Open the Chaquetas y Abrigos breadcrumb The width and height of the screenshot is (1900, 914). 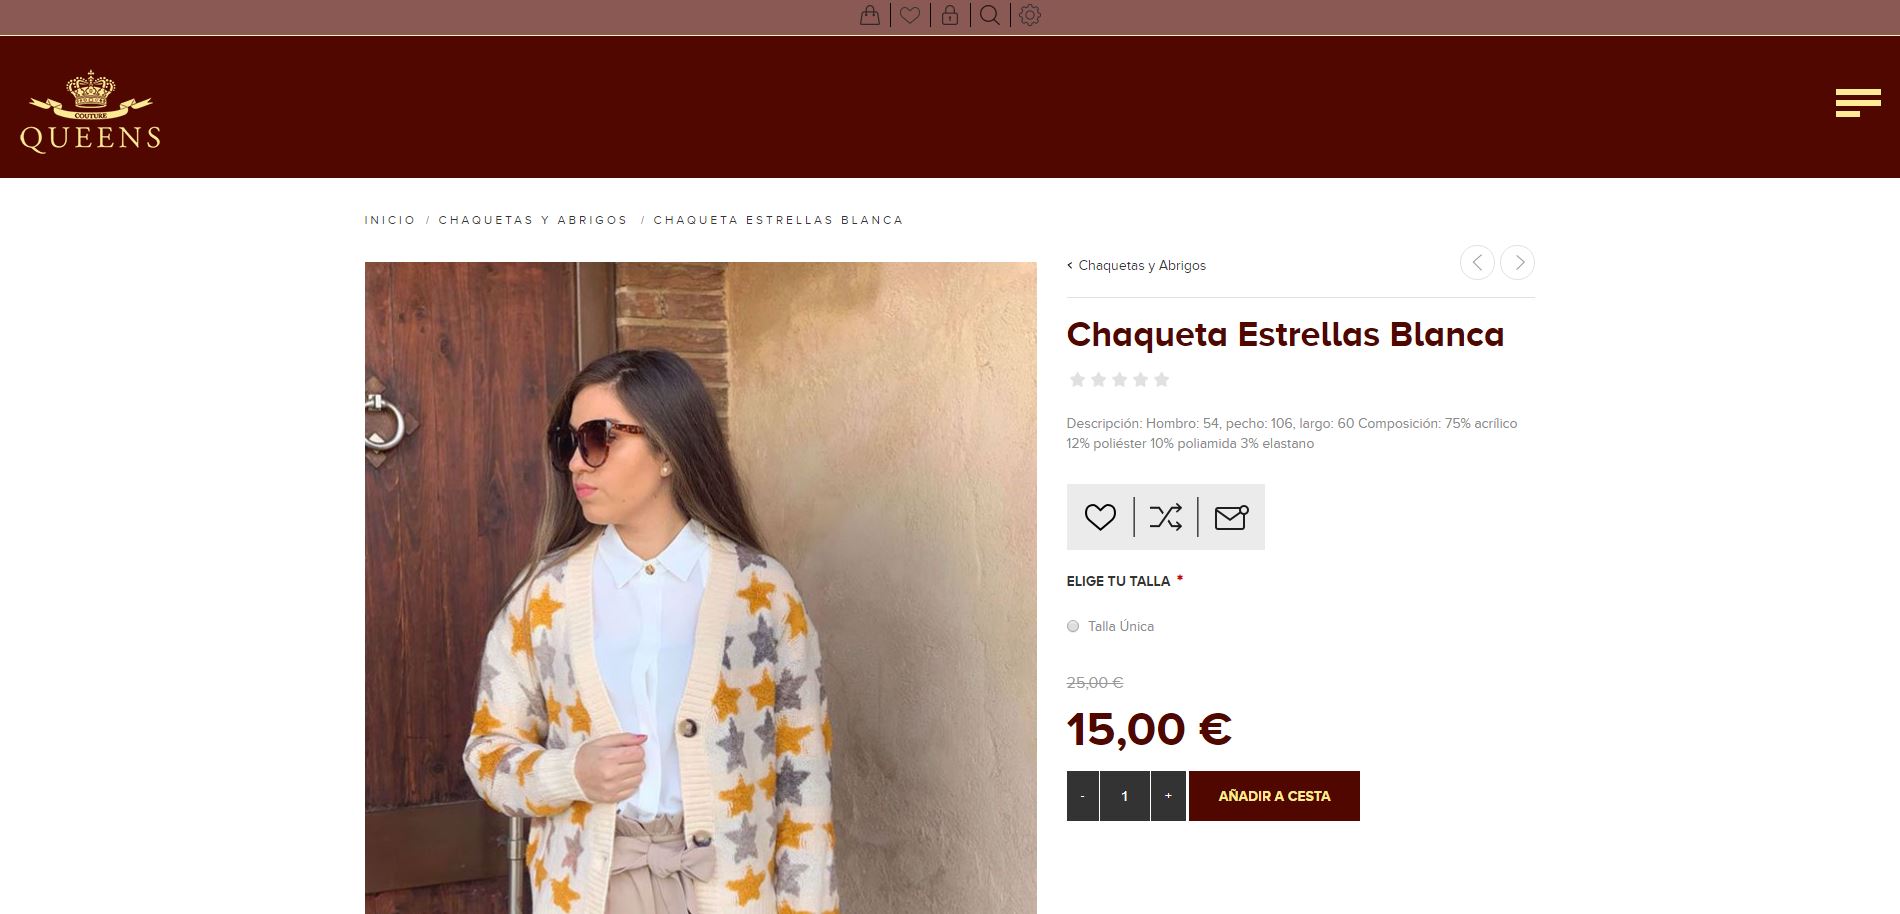click(533, 220)
